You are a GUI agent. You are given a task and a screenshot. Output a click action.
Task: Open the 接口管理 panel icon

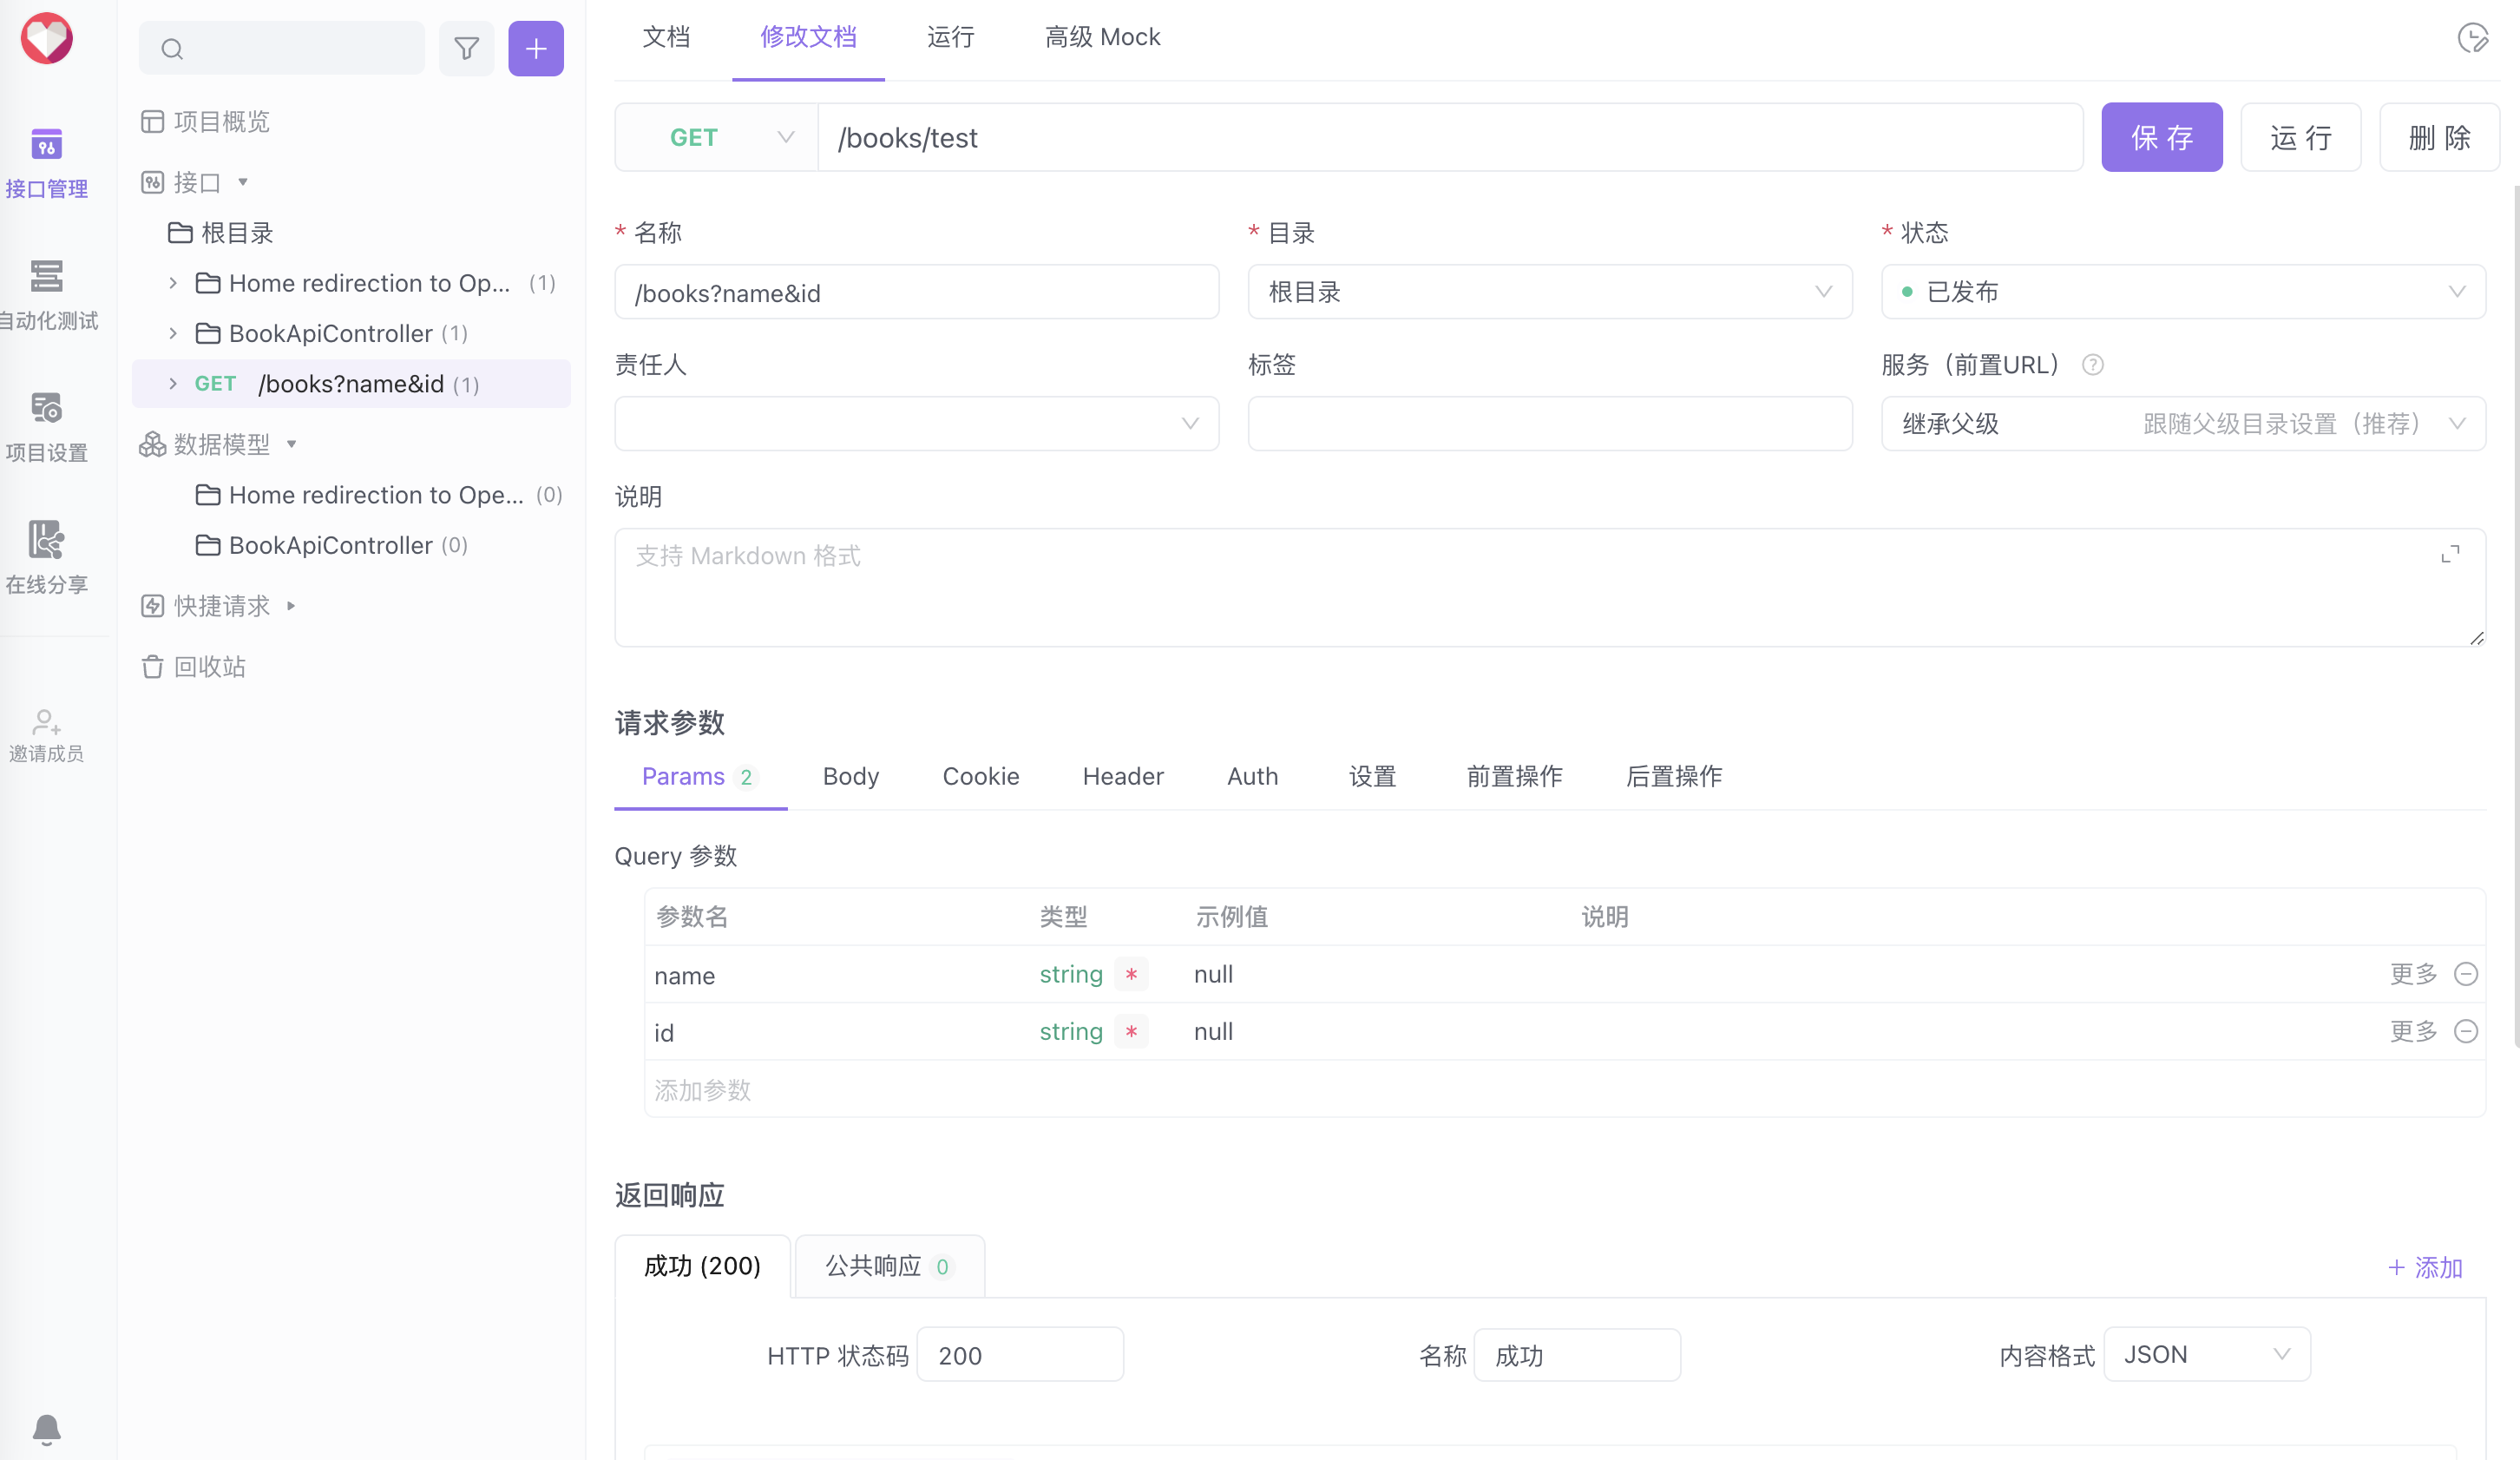click(x=46, y=146)
